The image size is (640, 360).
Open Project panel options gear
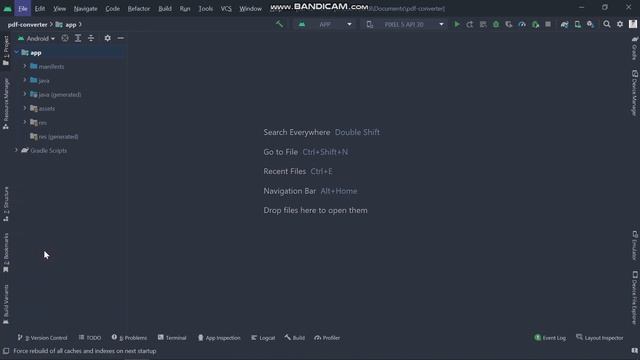point(107,38)
